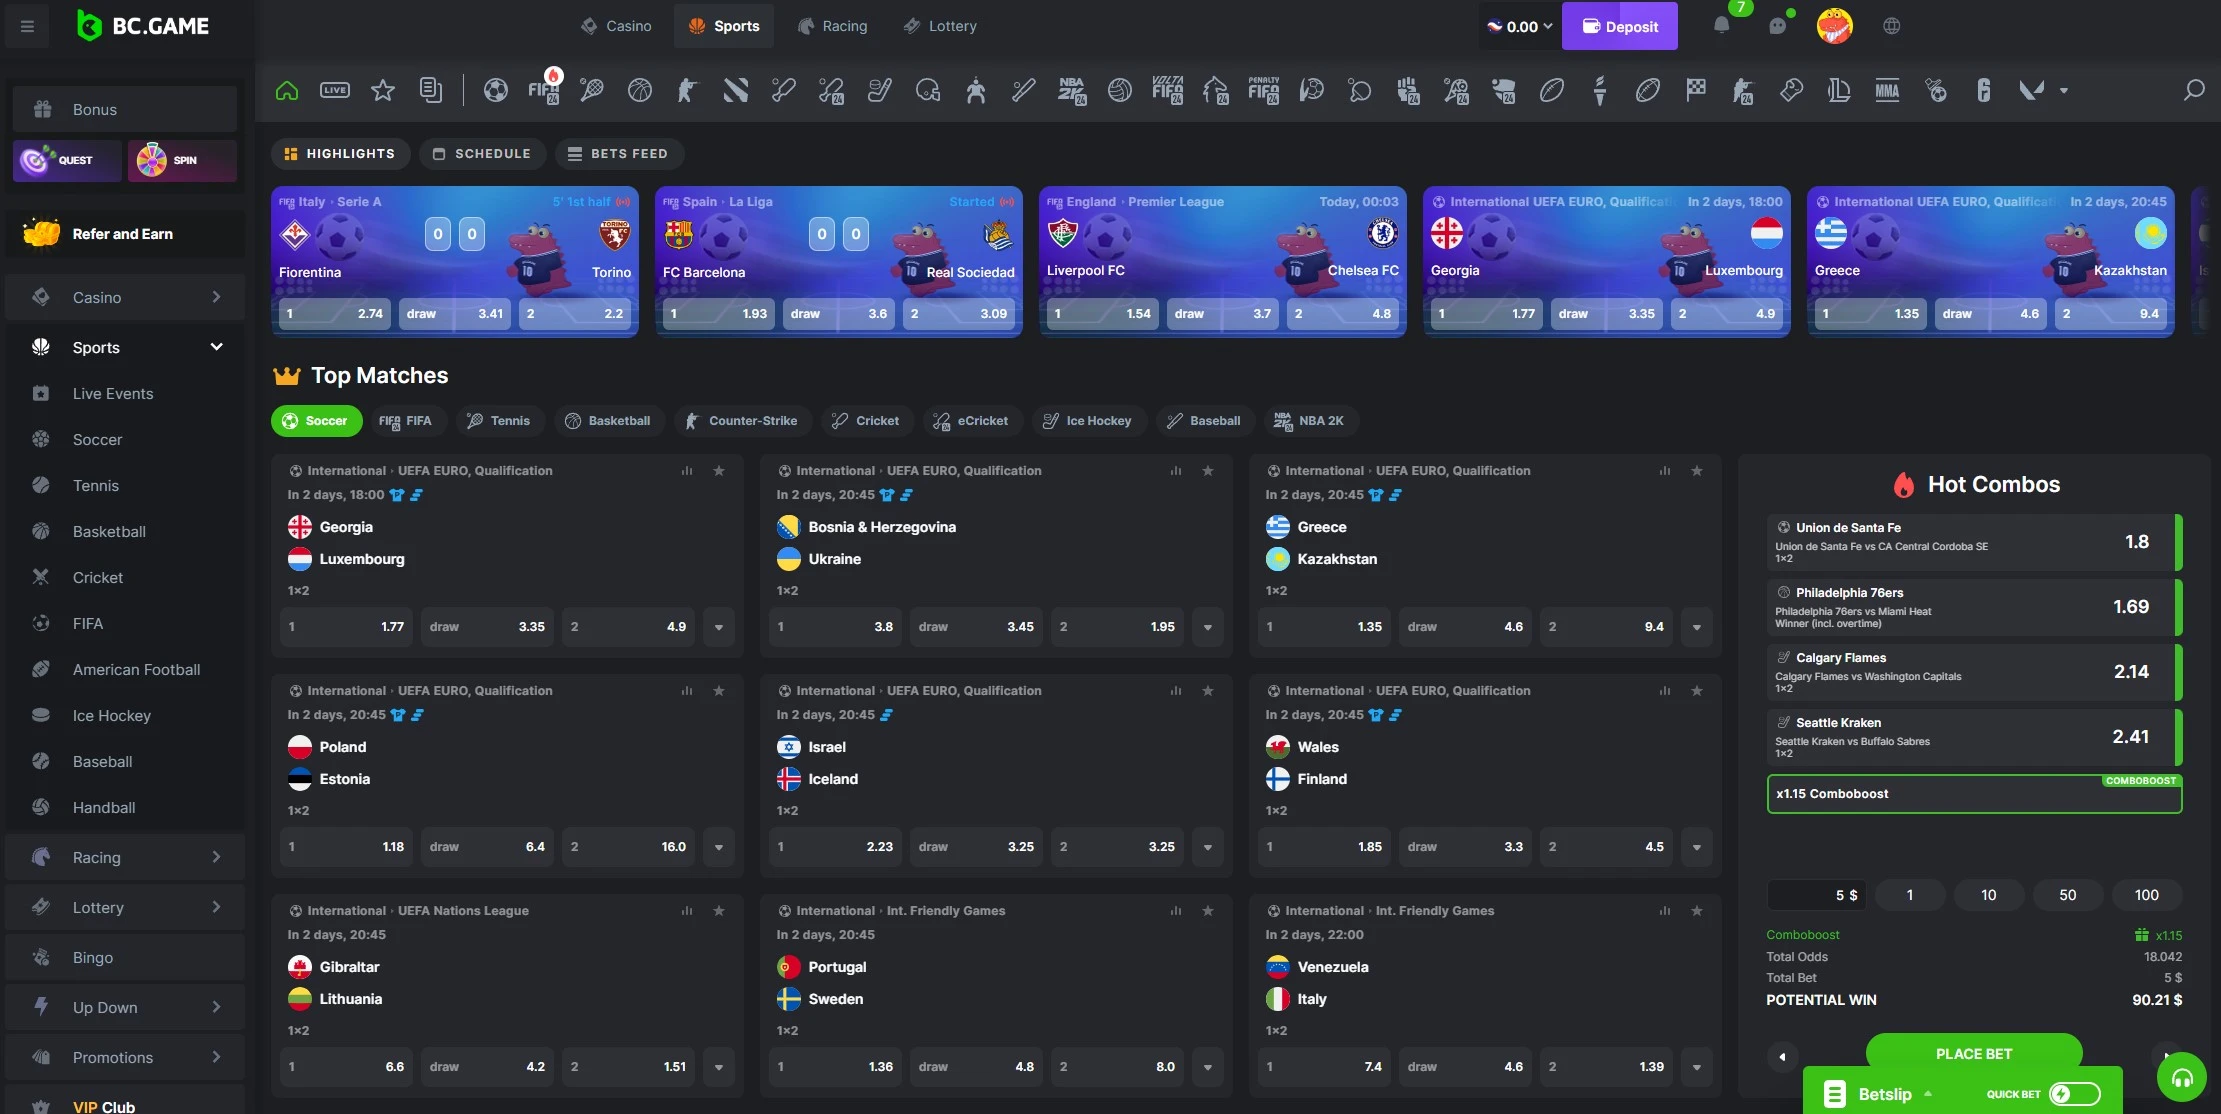Open the chat bubble icon
Screen dimensions: 2221x1114
click(1777, 26)
